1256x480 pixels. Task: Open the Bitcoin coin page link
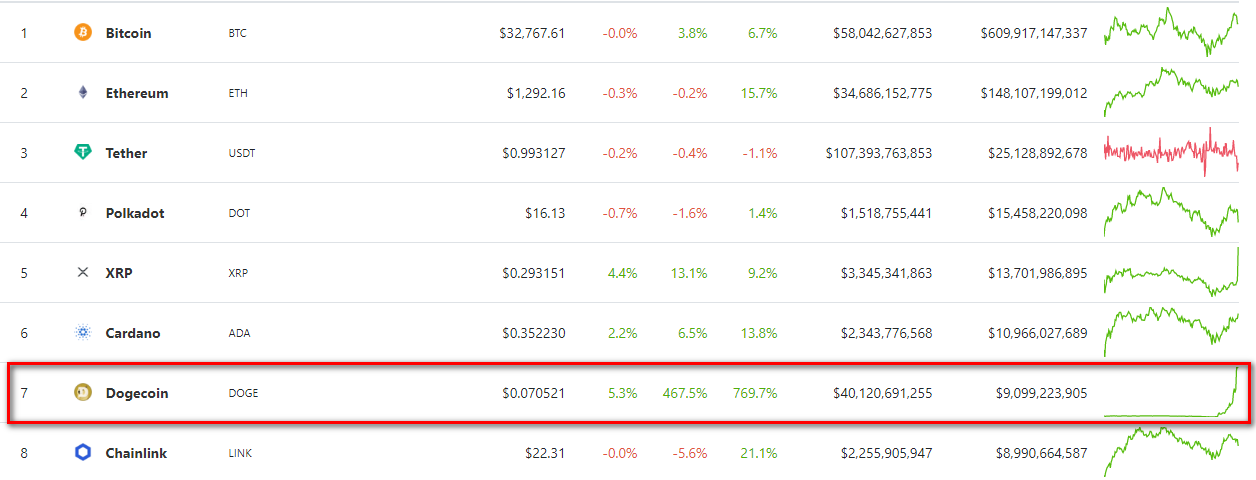128,33
